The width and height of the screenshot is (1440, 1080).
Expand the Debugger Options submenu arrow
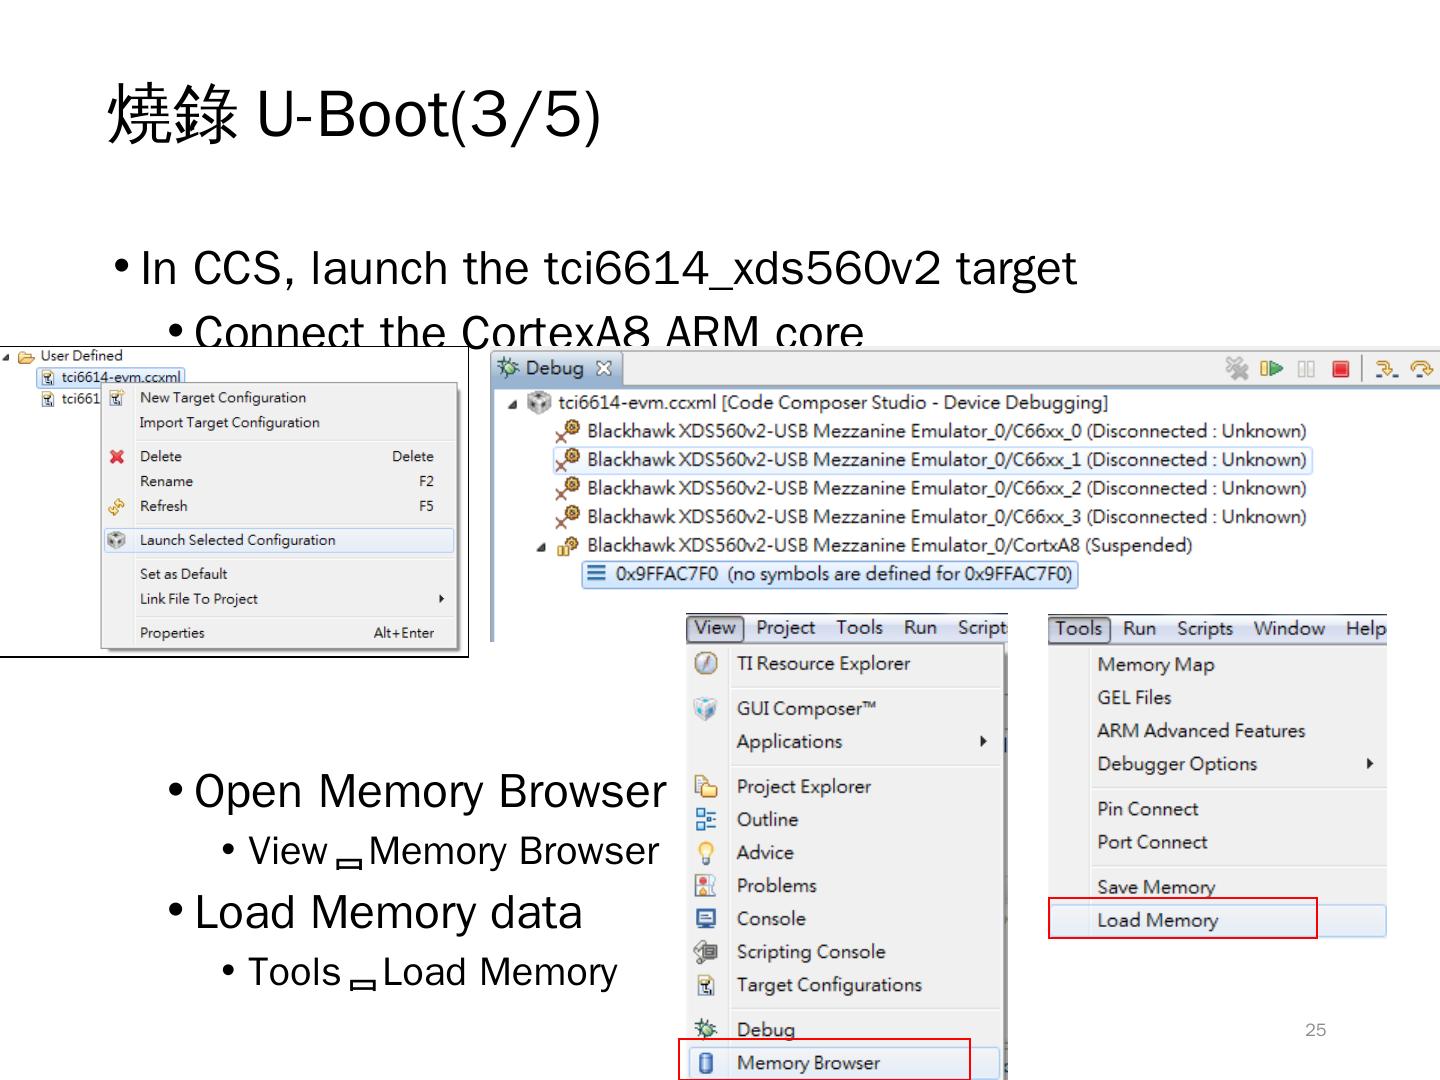point(1370,764)
